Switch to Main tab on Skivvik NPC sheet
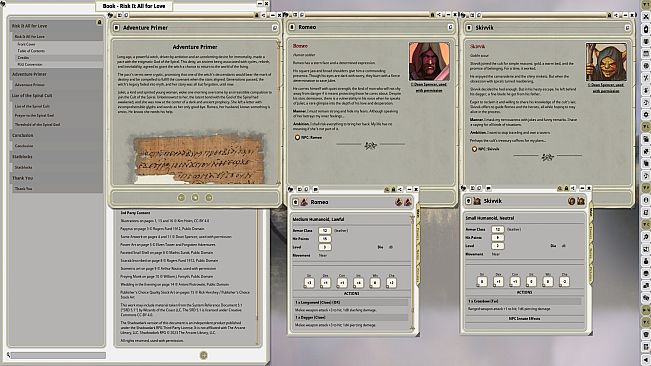 pos(590,212)
